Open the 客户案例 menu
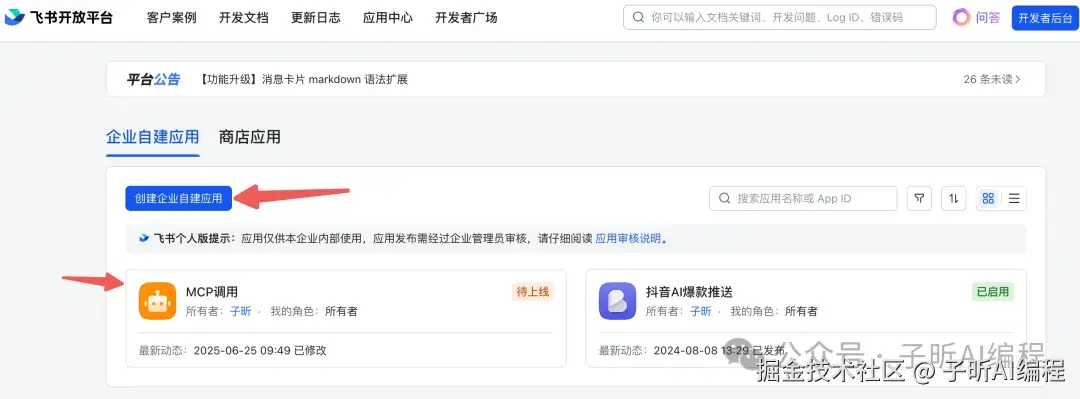This screenshot has height=399, width=1080. pos(172,18)
